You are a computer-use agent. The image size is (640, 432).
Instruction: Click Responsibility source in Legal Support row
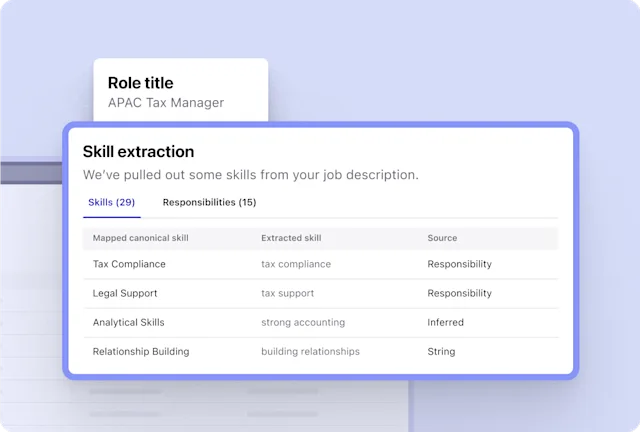coord(460,293)
